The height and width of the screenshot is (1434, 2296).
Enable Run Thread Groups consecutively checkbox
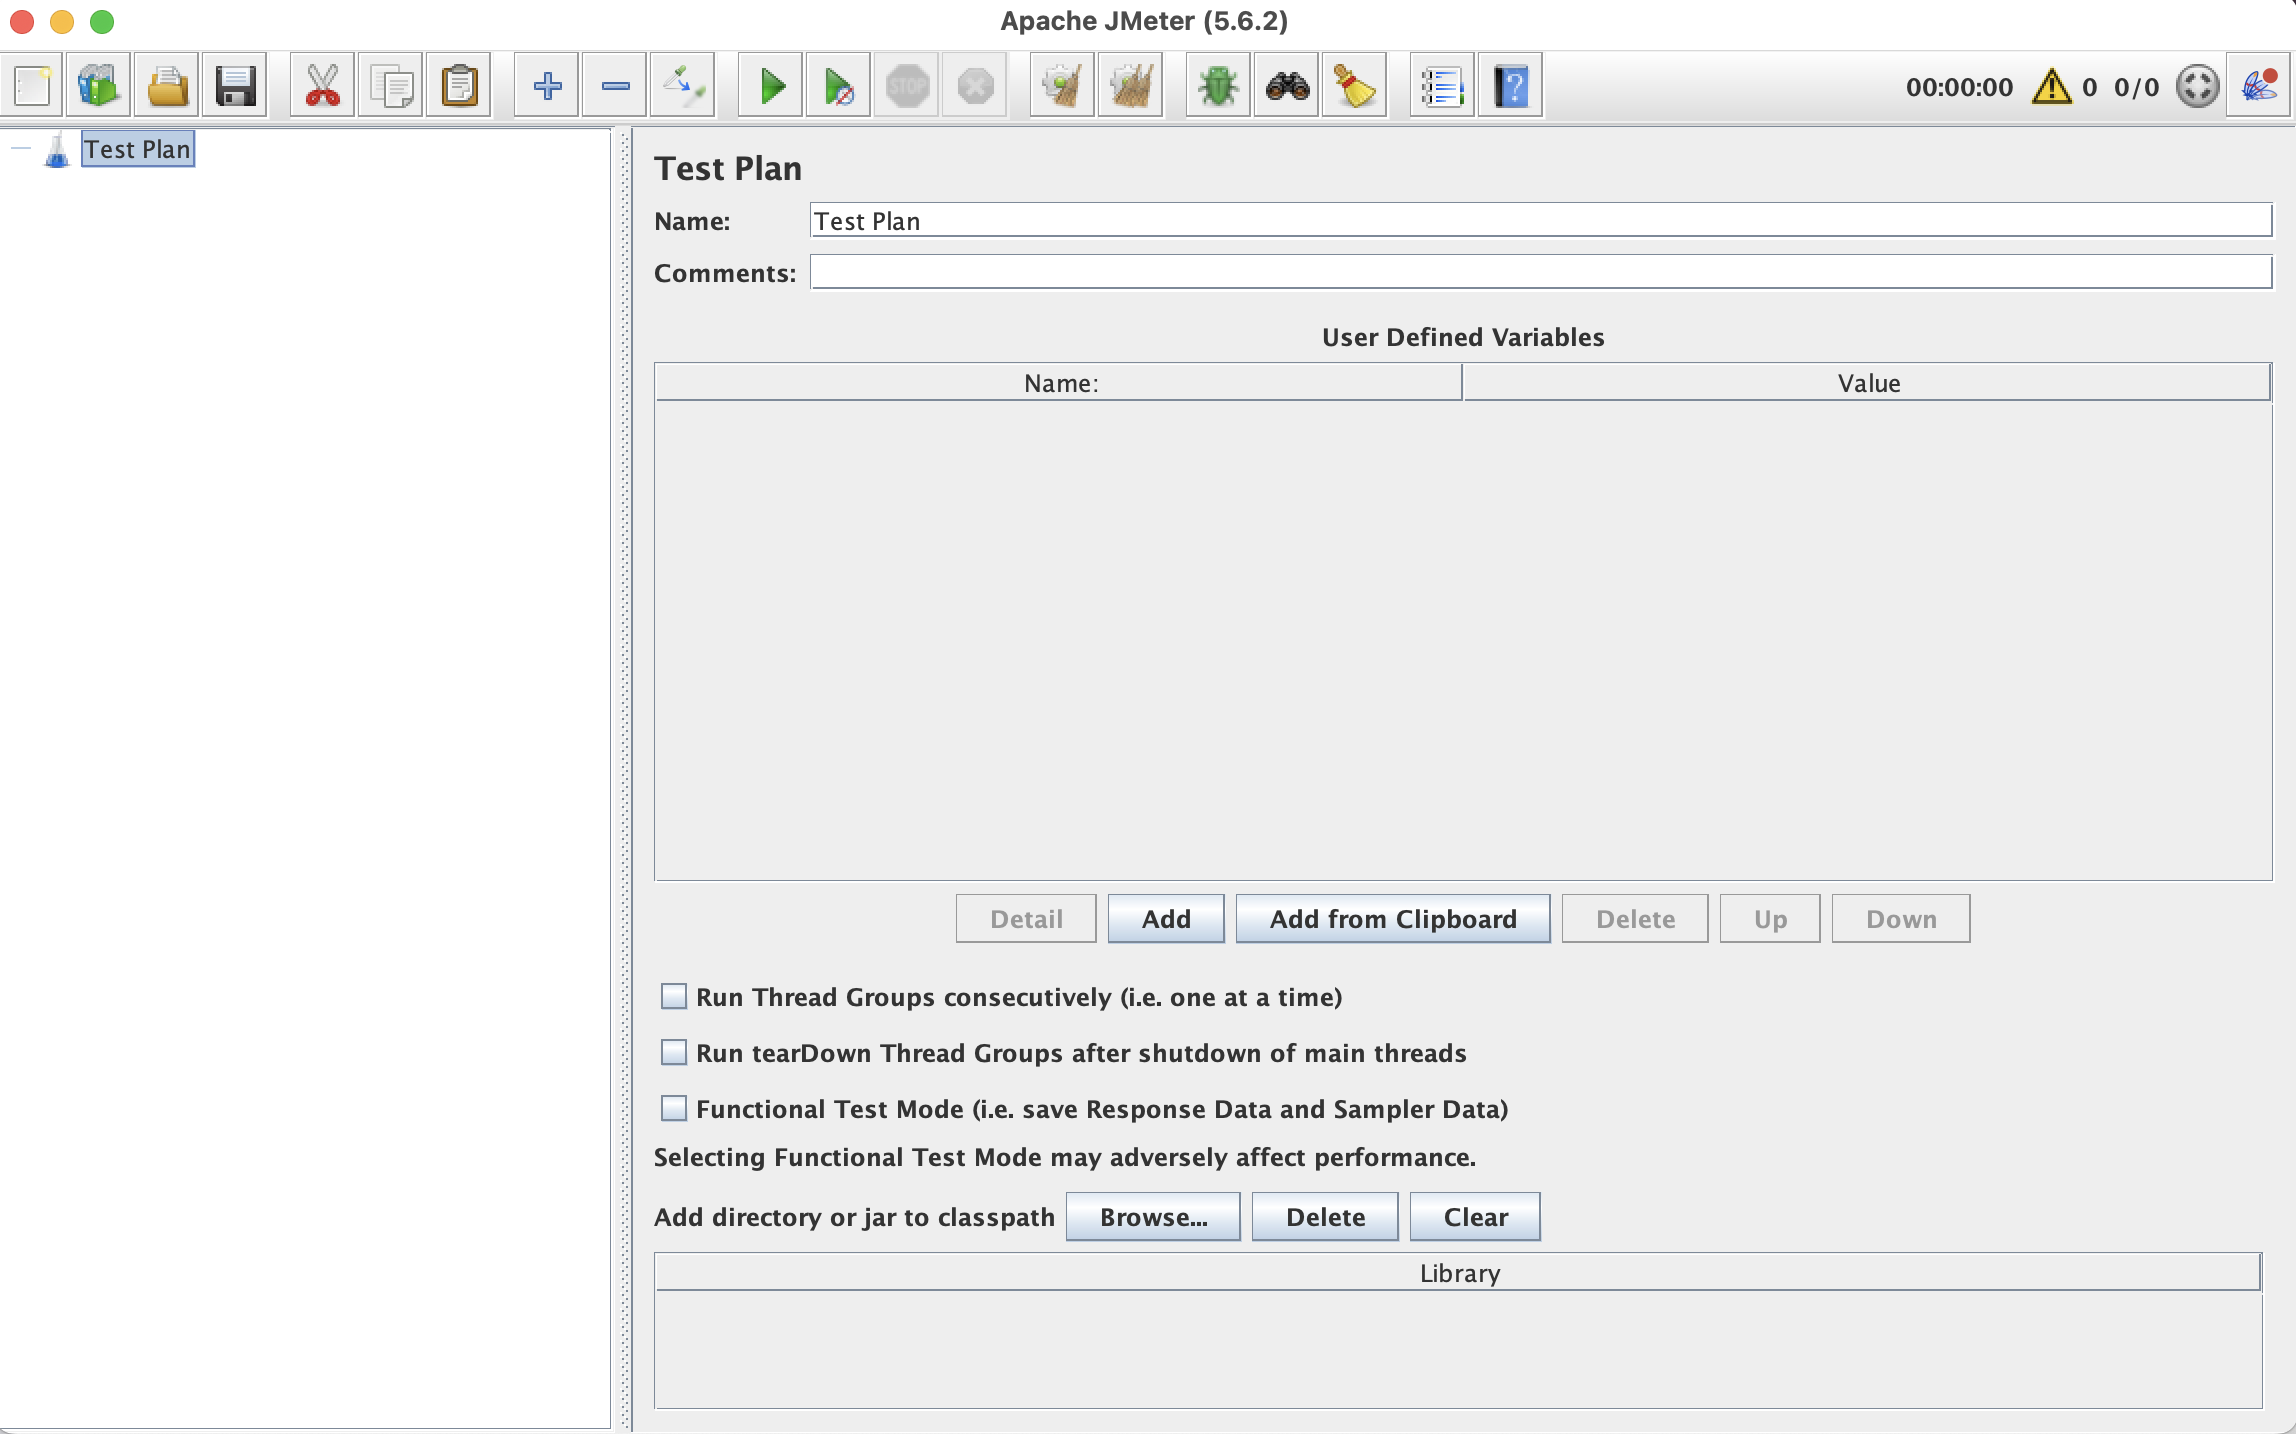(674, 997)
